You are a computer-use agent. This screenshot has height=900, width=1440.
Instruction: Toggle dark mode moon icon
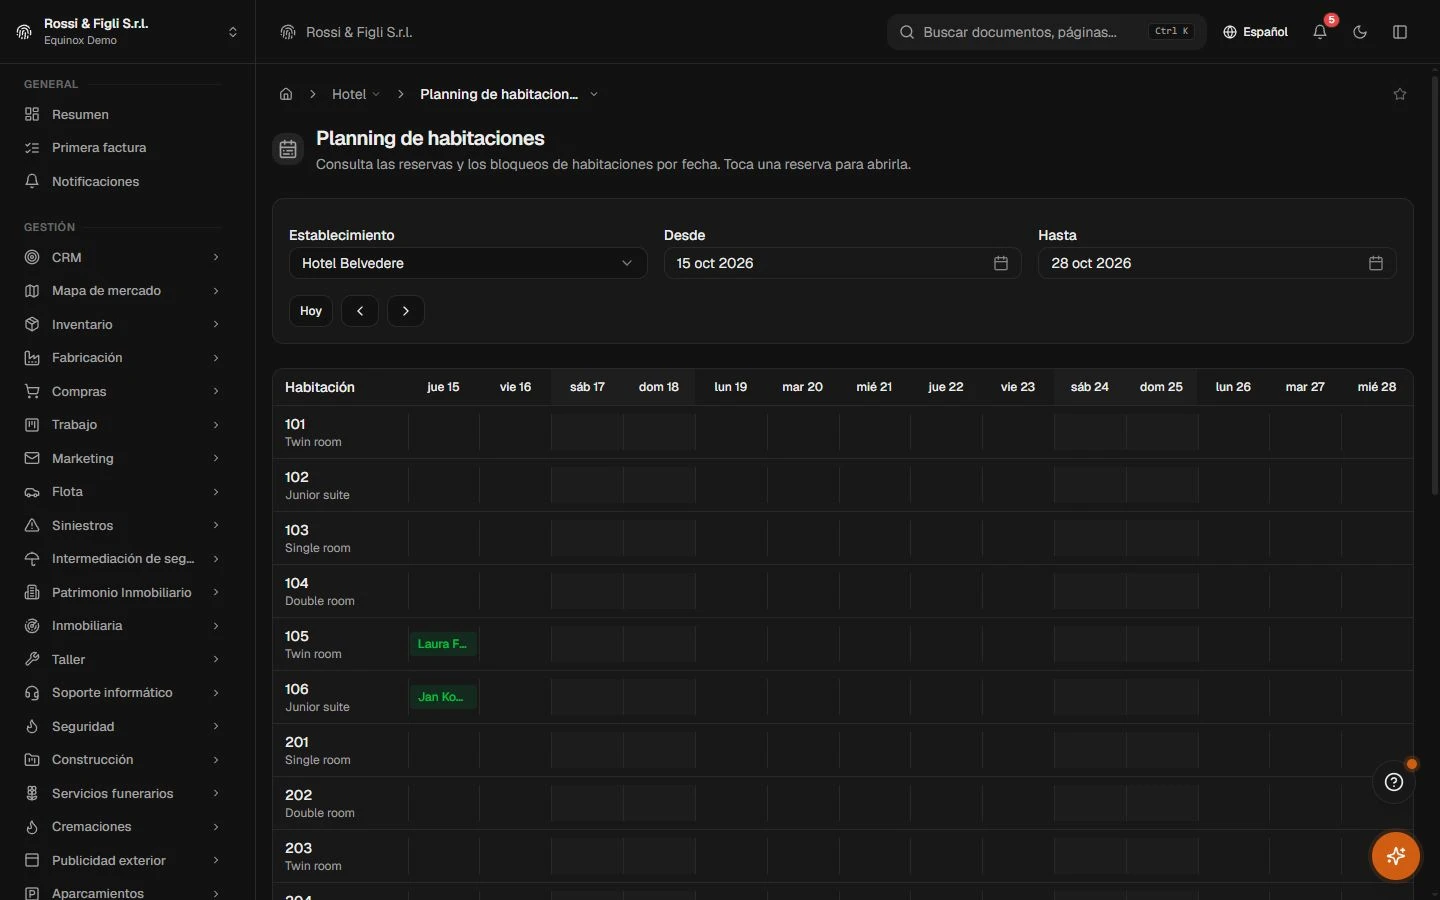[1360, 32]
